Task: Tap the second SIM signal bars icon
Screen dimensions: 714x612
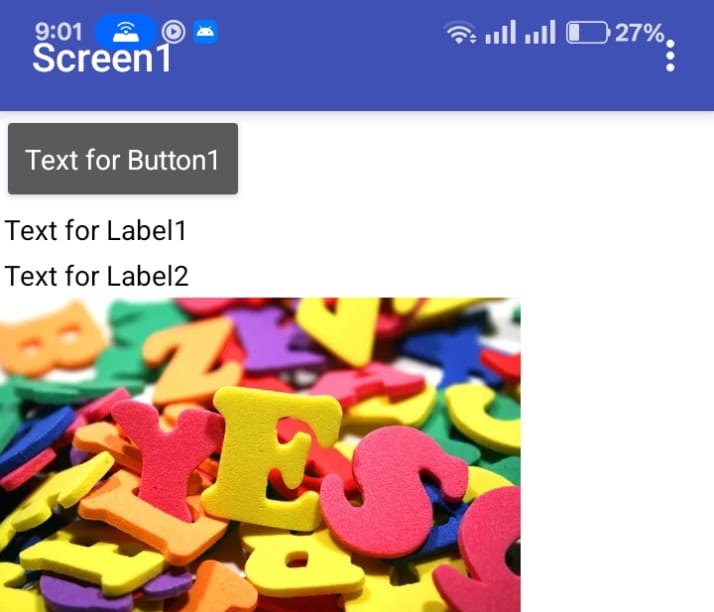Action: 540,33
